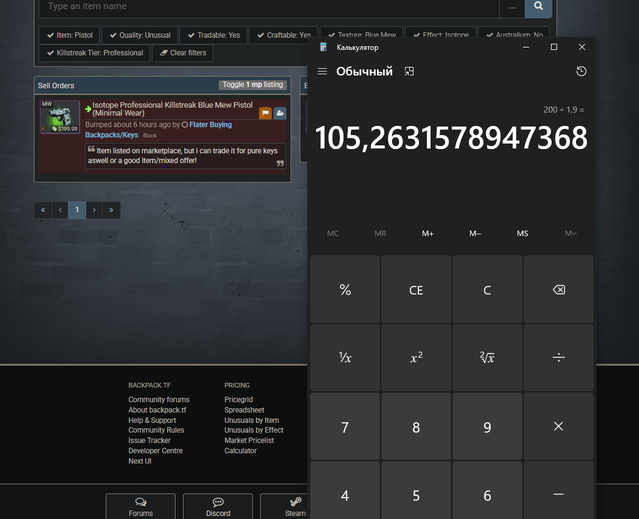Open Community forums footer link
Screen dimensions: 639x519
click(x=159, y=400)
